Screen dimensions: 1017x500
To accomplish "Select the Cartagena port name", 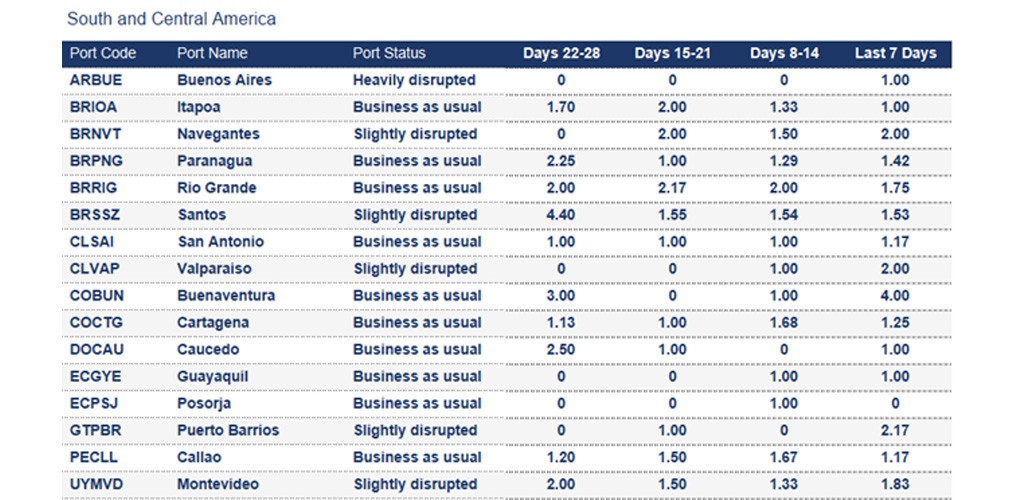I will (212, 323).
